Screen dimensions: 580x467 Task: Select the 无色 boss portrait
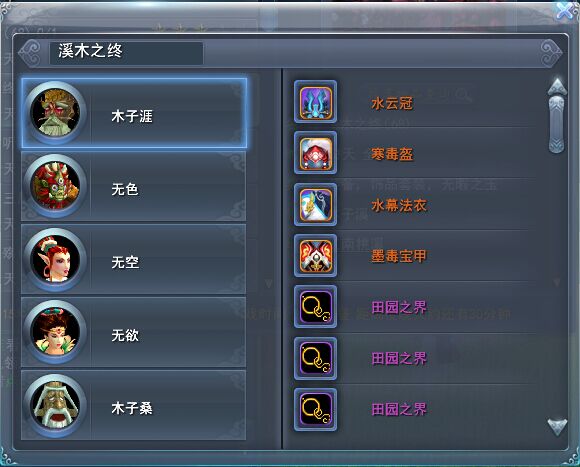coord(55,186)
